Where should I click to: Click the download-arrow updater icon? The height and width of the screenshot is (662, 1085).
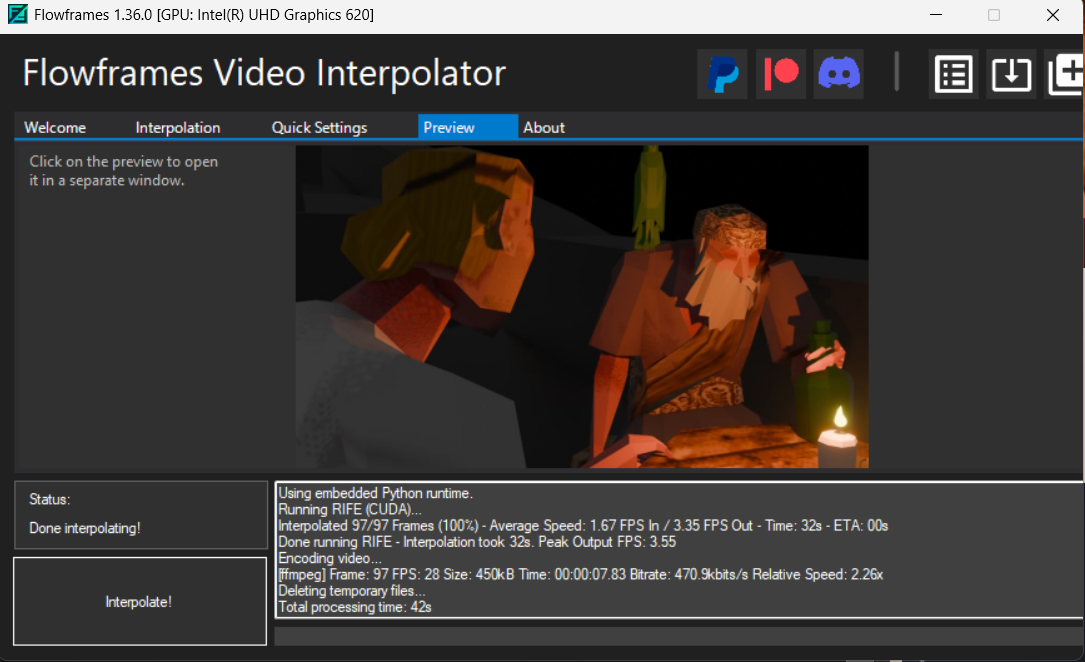pyautogui.click(x=1011, y=74)
